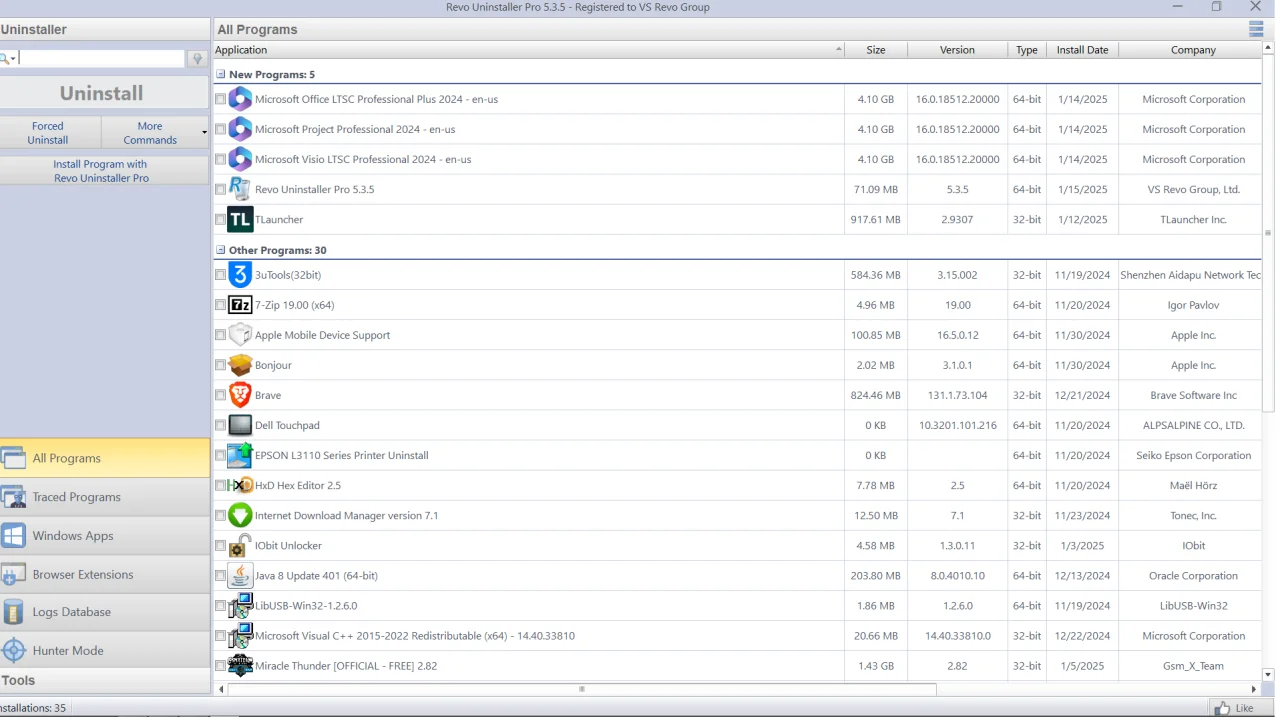1280x721 pixels.
Task: Click the Forced Uninstall button
Action: point(49,133)
